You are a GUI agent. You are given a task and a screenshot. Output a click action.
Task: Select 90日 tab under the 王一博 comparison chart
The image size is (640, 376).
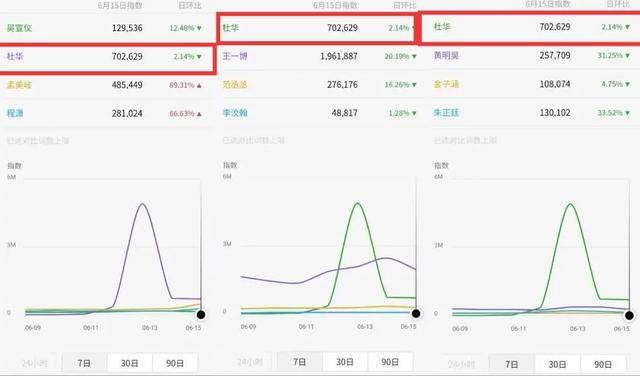point(390,362)
